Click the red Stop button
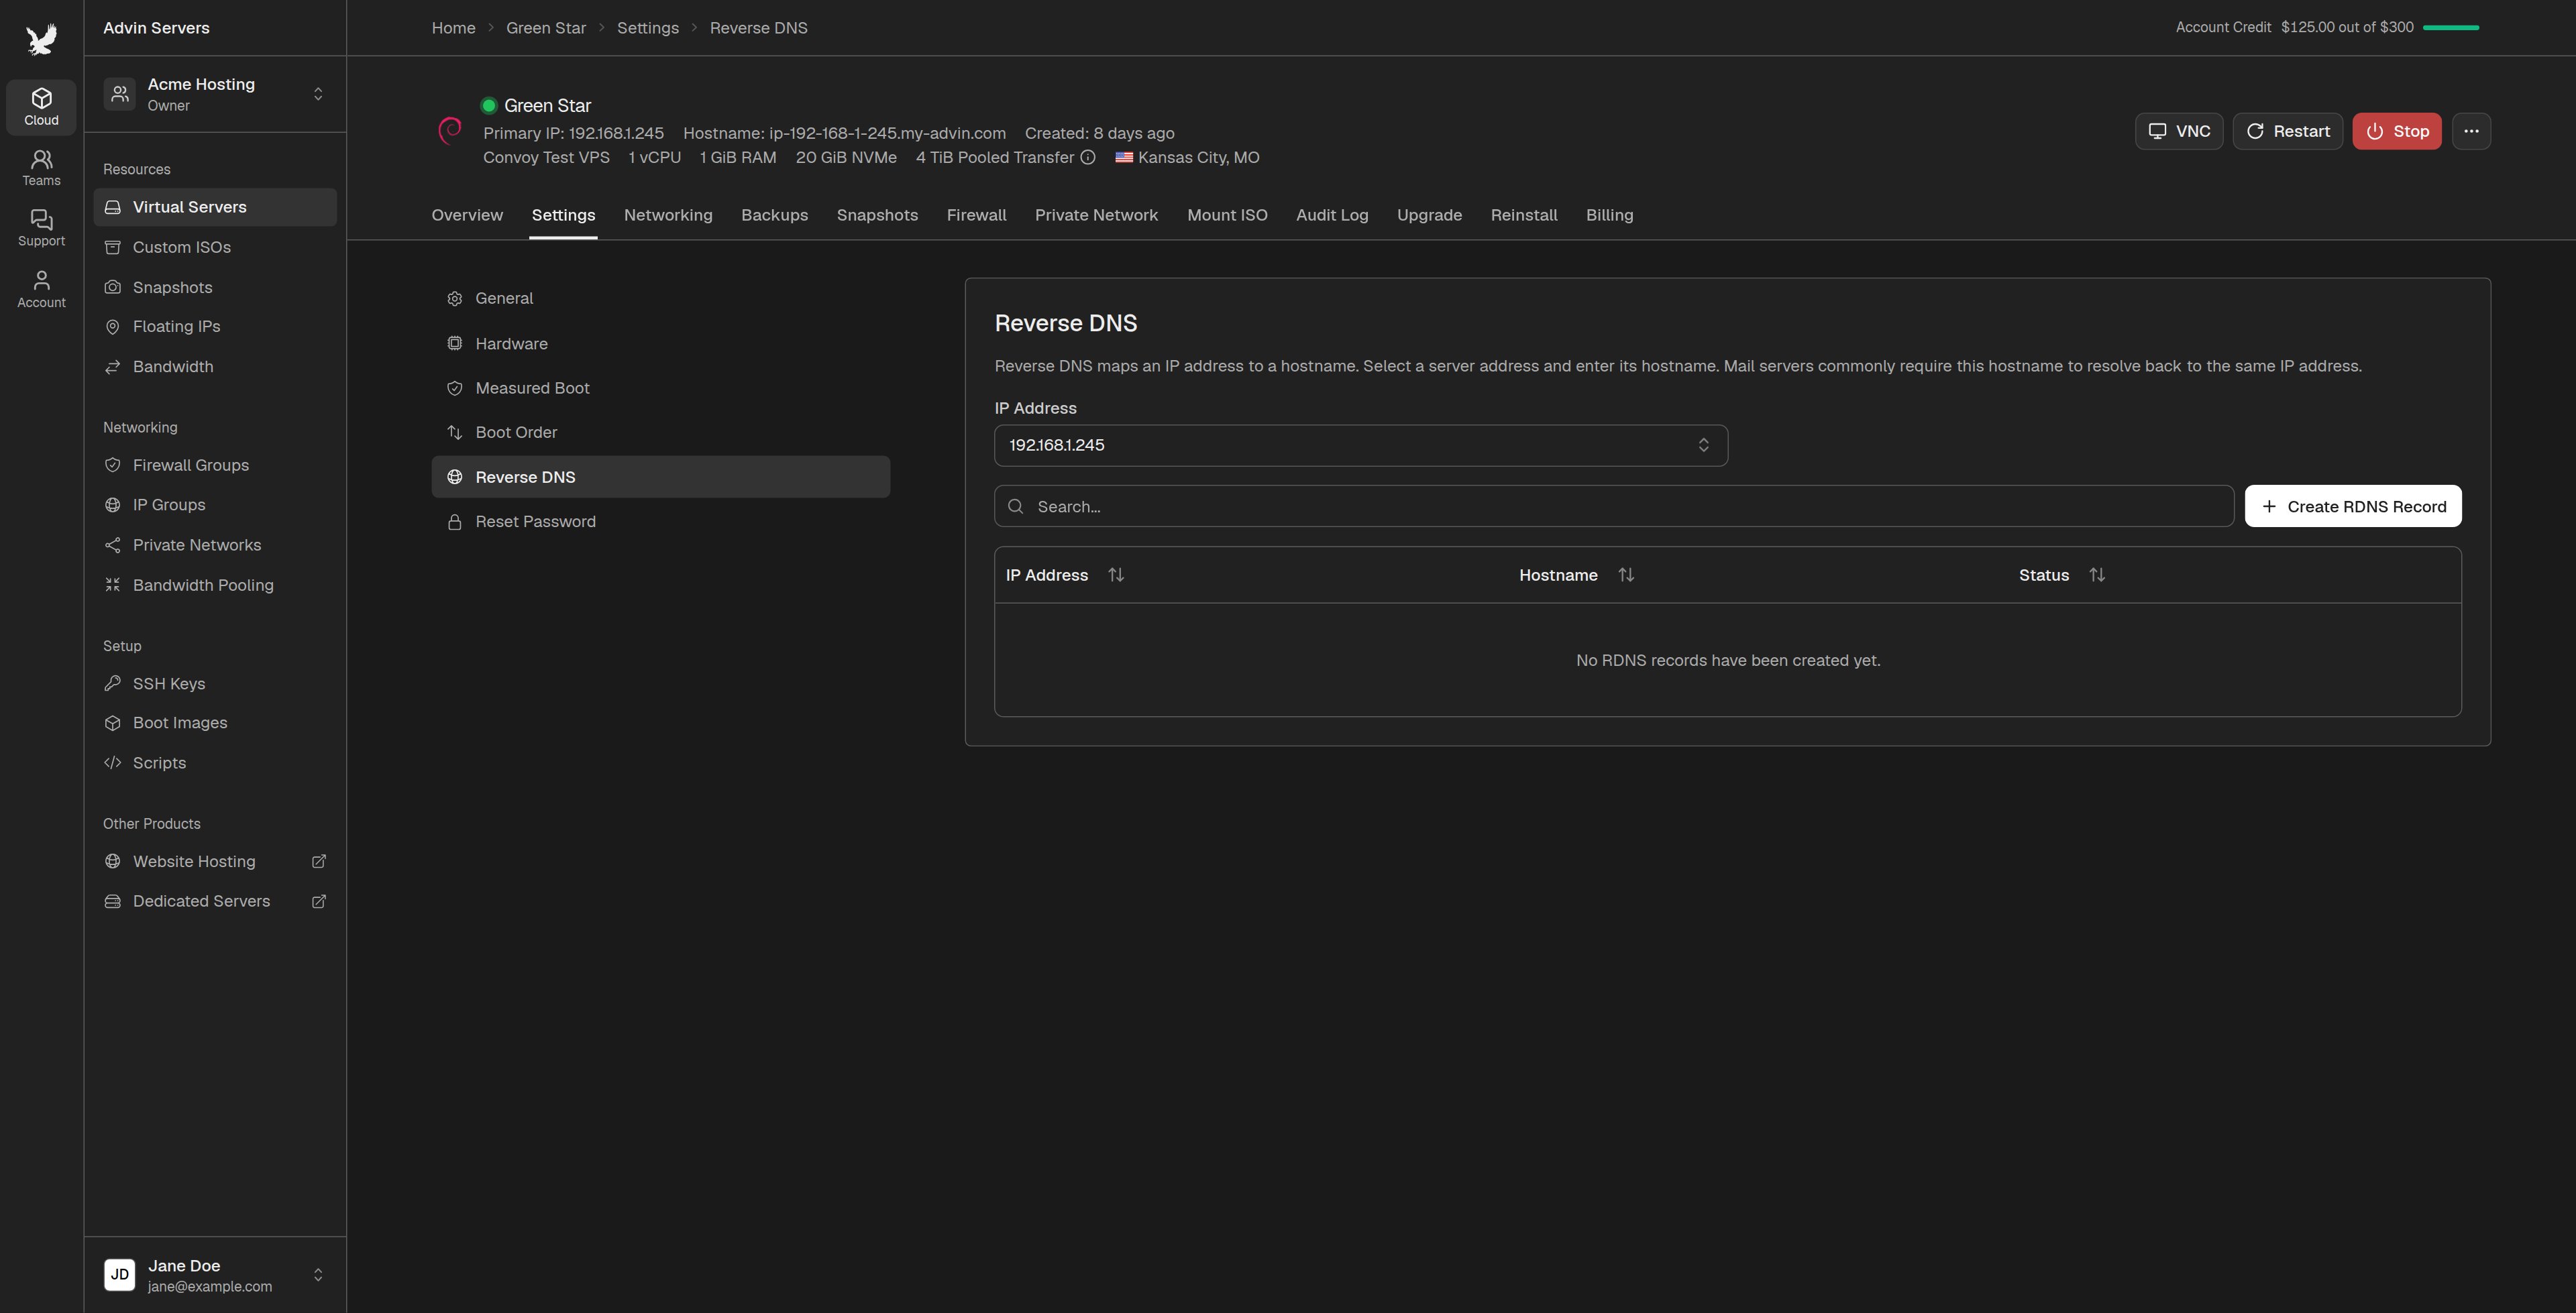The image size is (2576, 1313). (x=2396, y=131)
